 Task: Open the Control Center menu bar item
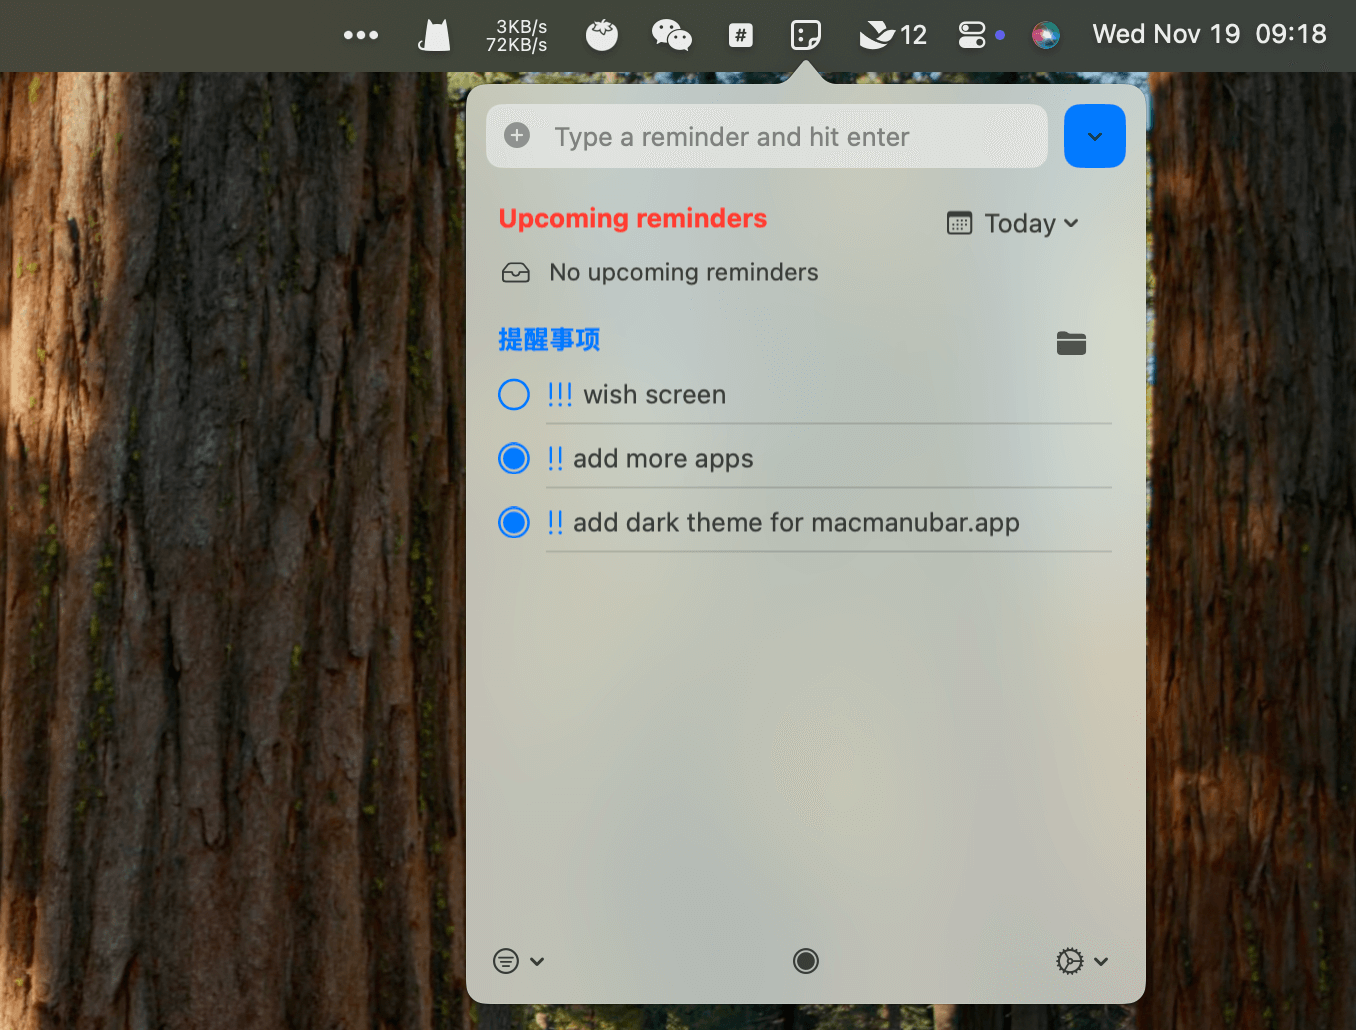pyautogui.click(x=972, y=35)
